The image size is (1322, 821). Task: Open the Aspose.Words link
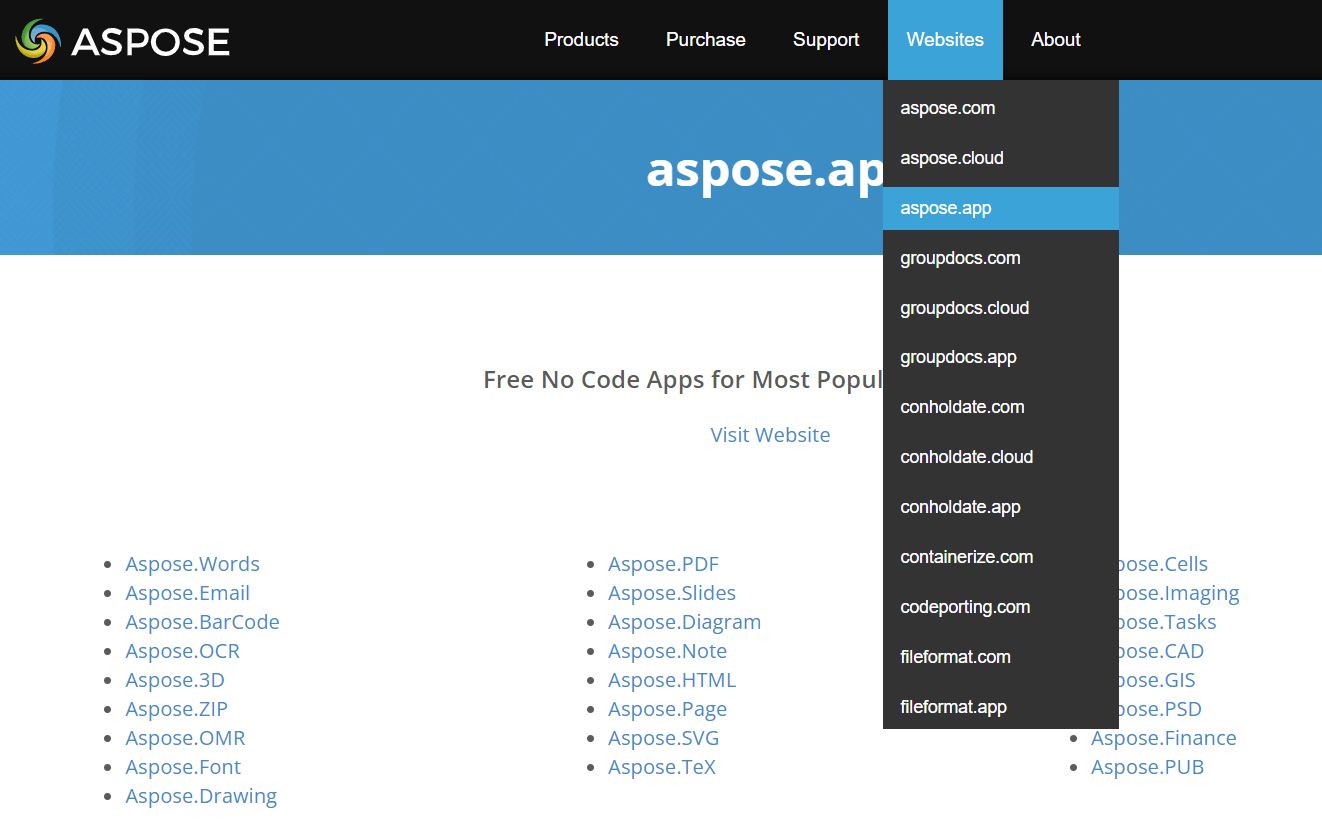pos(192,564)
